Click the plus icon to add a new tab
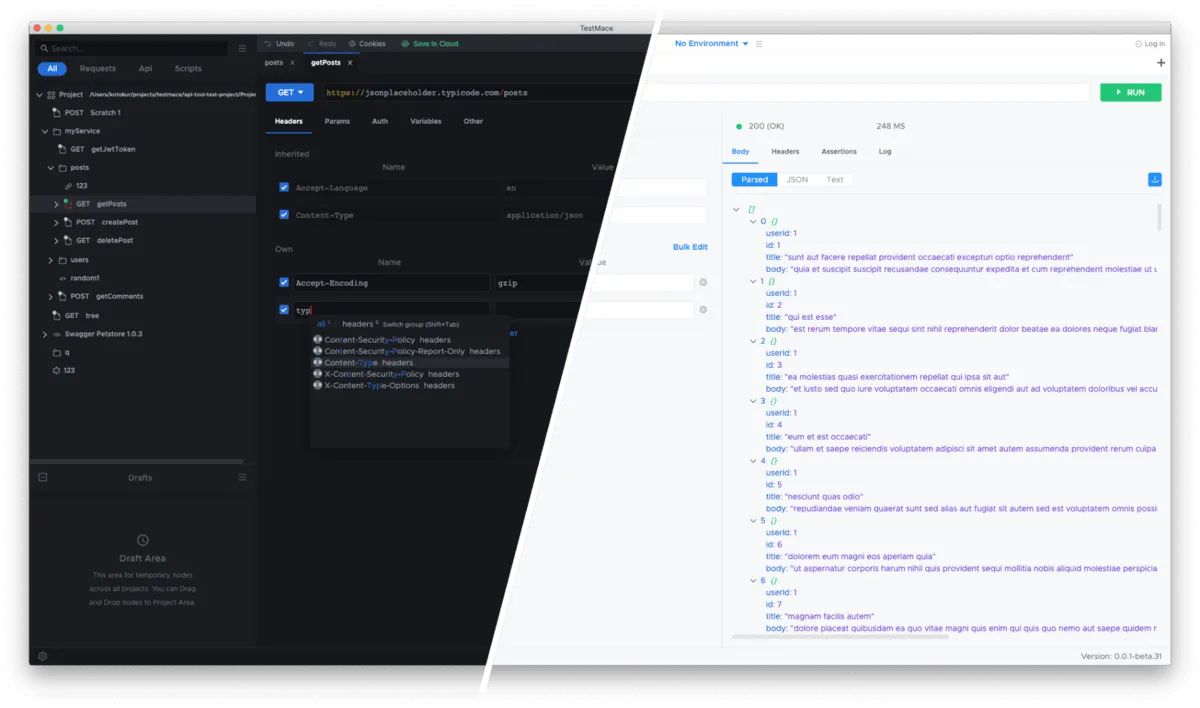Screen dimensions: 1200x708 (1160, 62)
